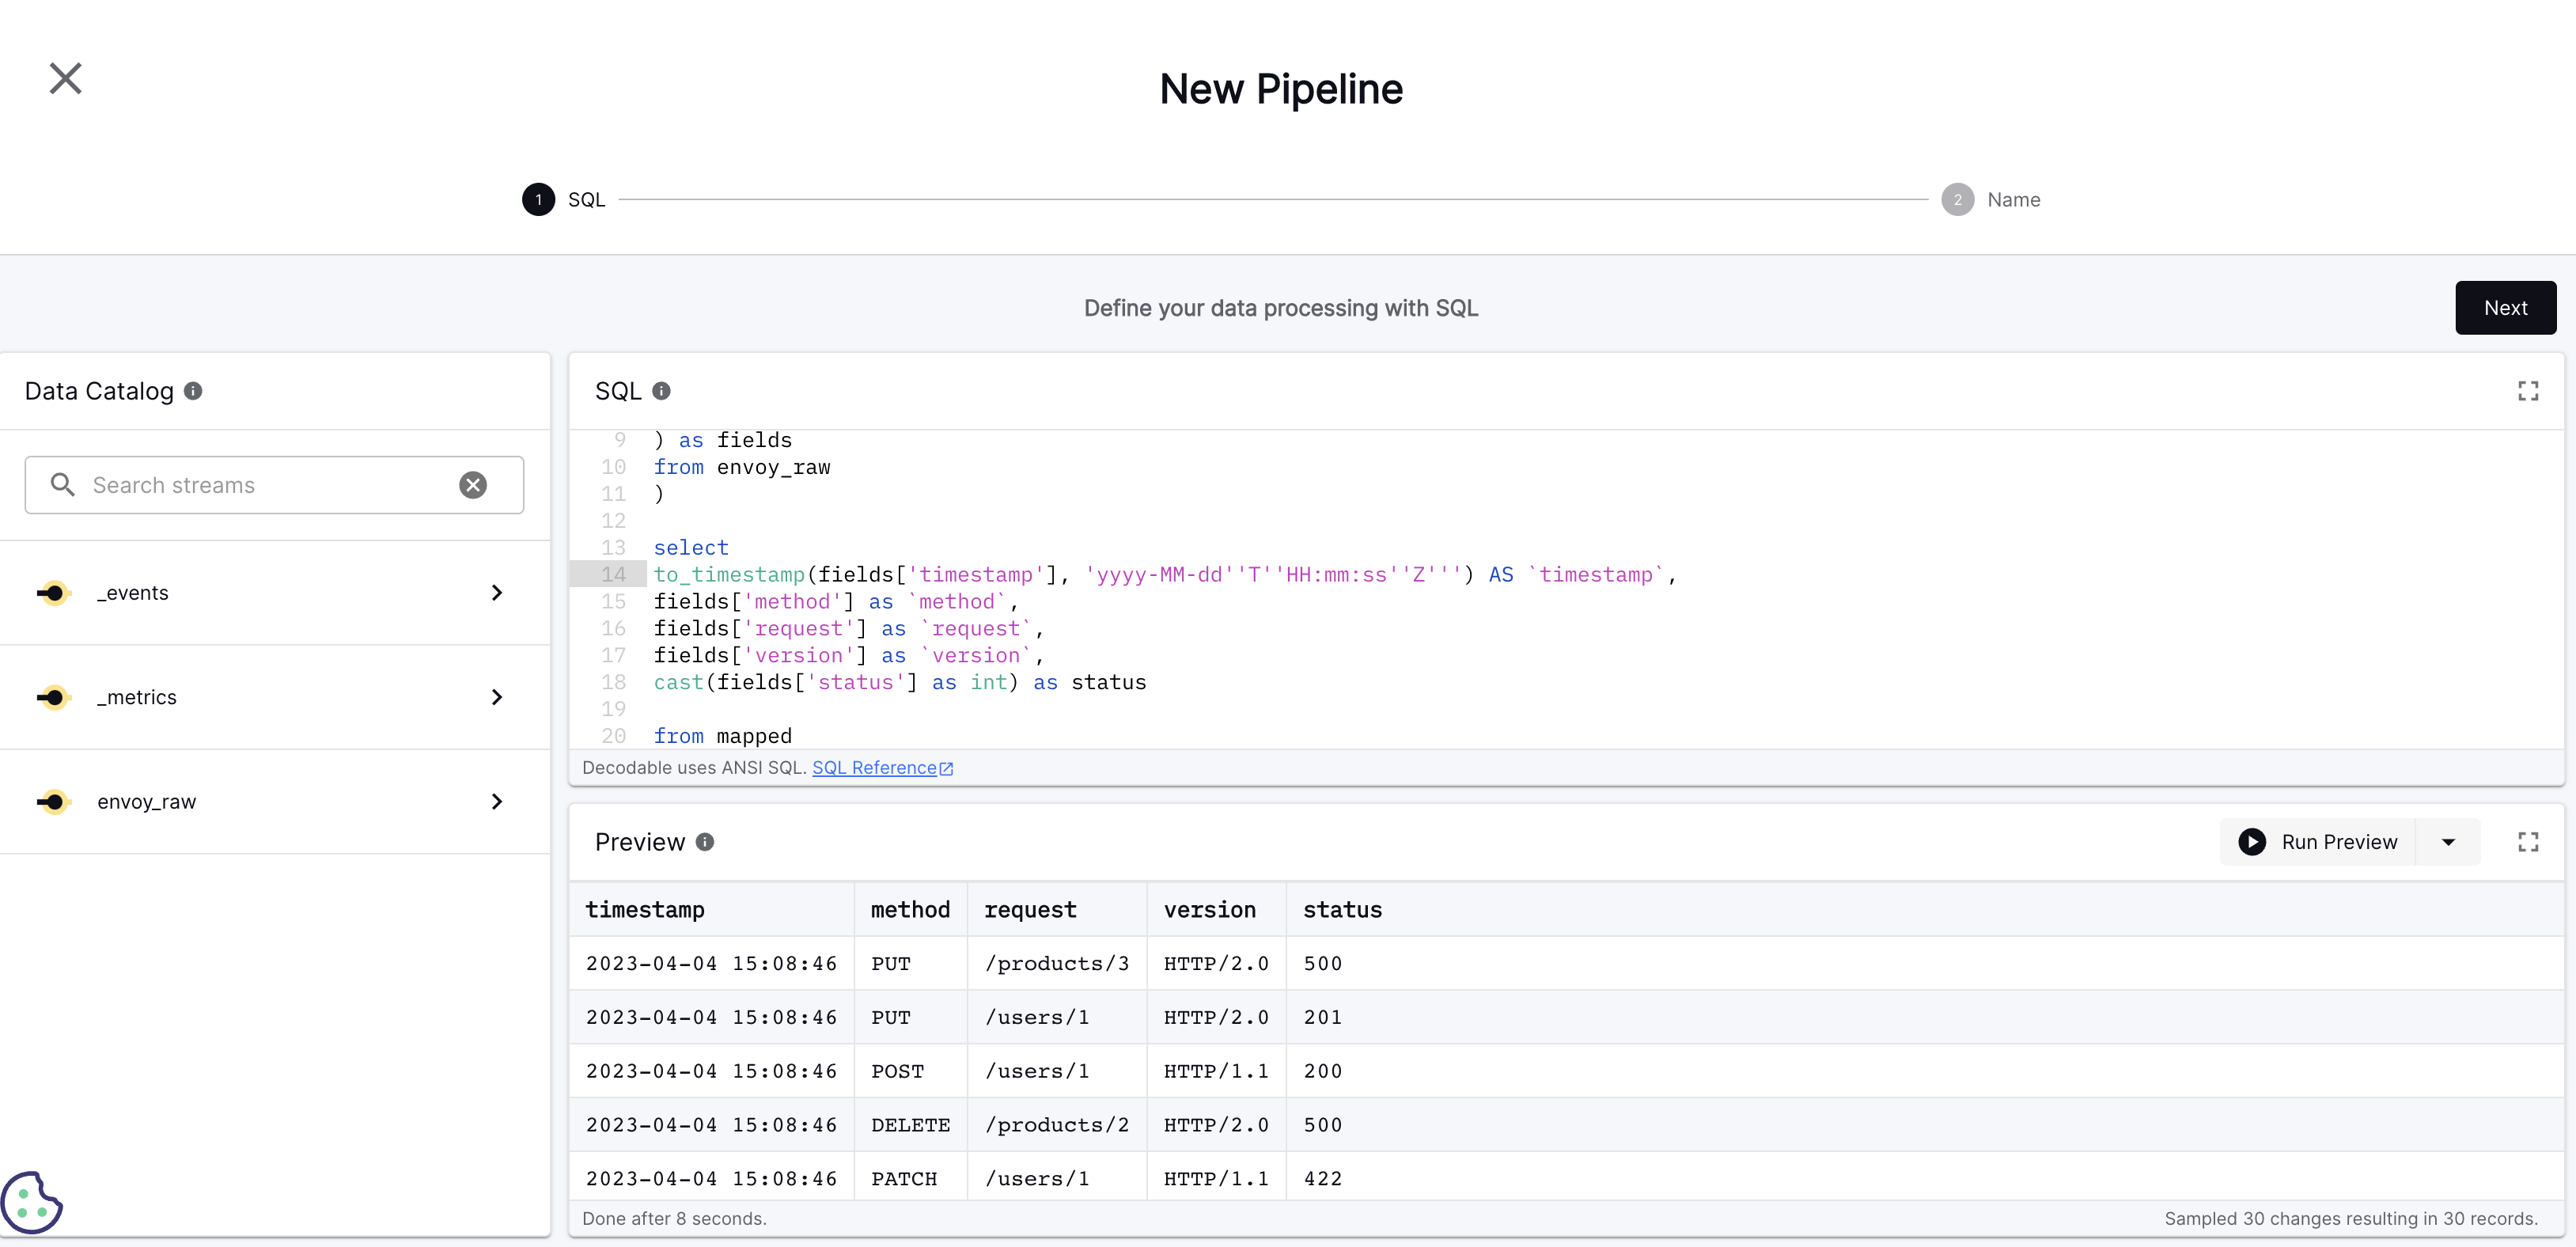Close the New Pipeline dialog
The image size is (2576, 1247).
[x=65, y=78]
